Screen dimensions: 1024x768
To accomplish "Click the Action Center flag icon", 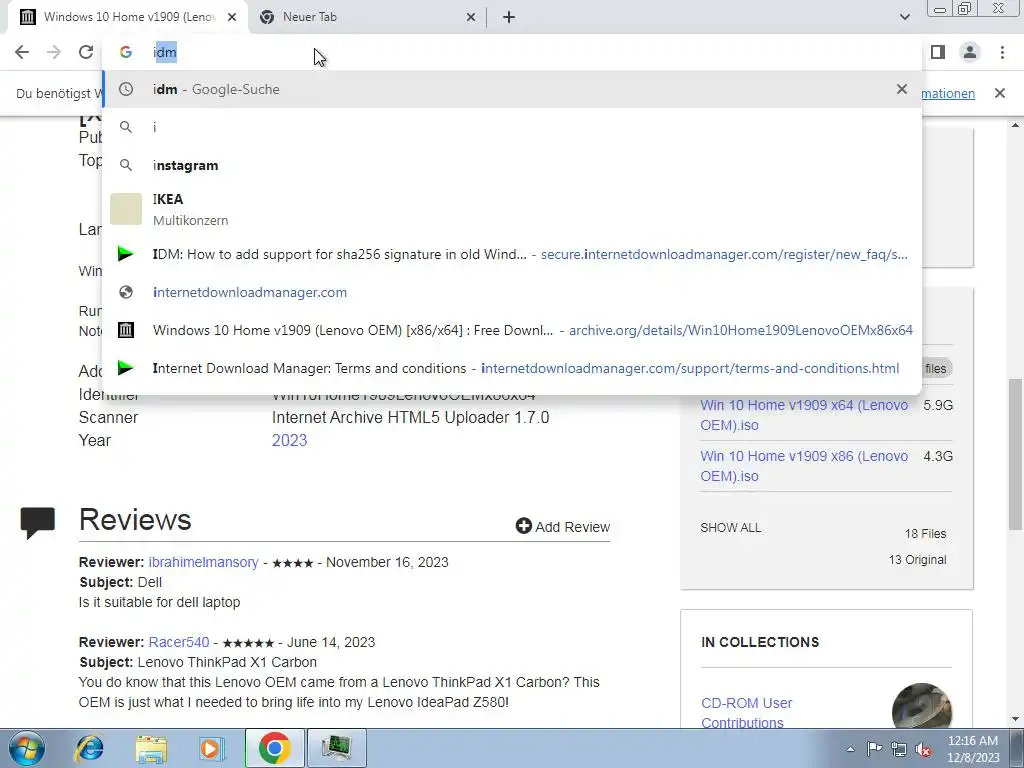I will pyautogui.click(x=874, y=749).
